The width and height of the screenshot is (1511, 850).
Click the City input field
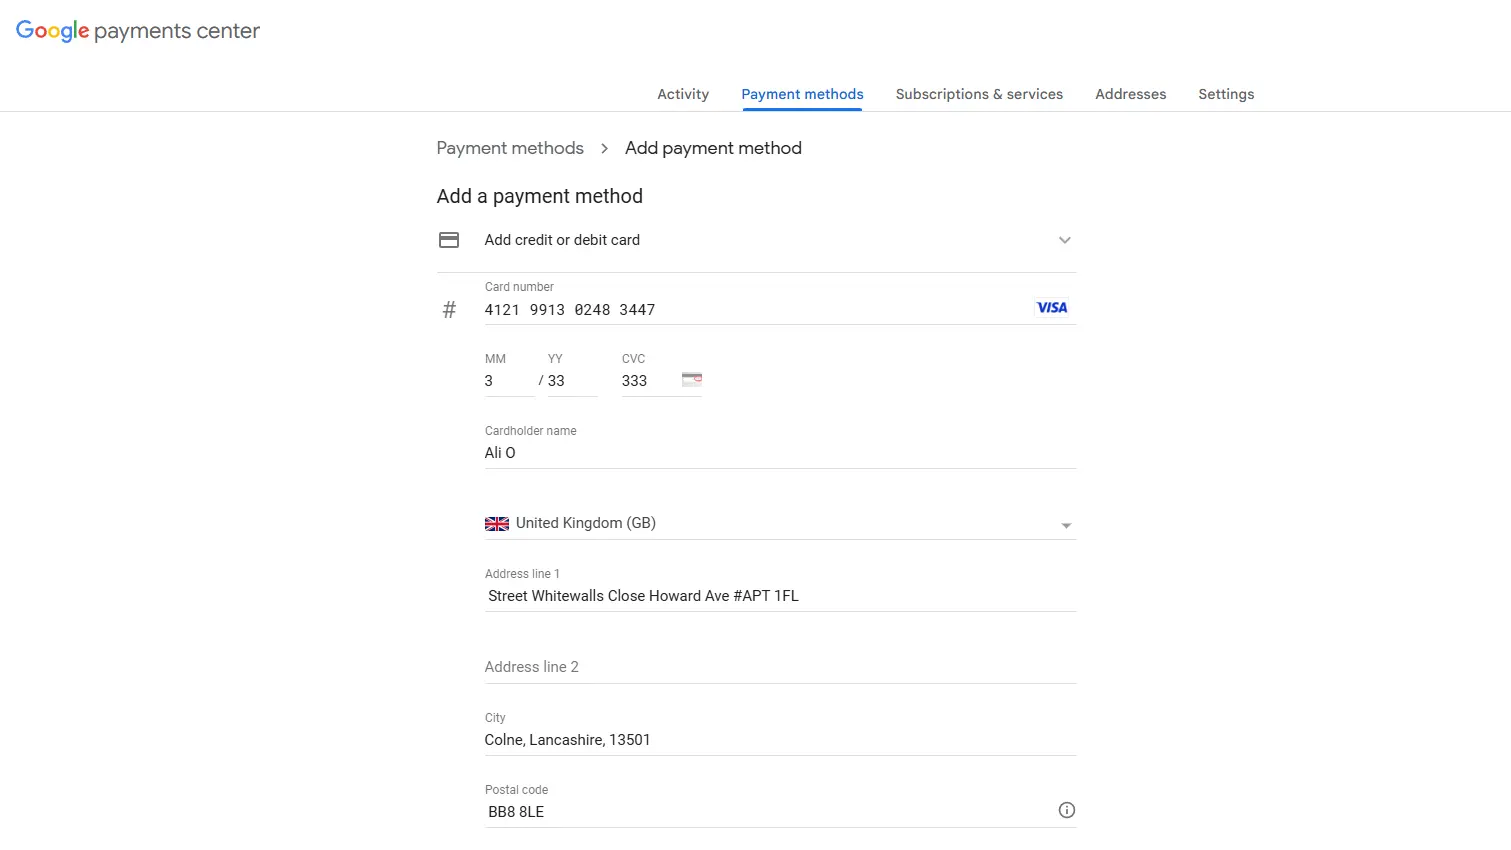(x=781, y=740)
